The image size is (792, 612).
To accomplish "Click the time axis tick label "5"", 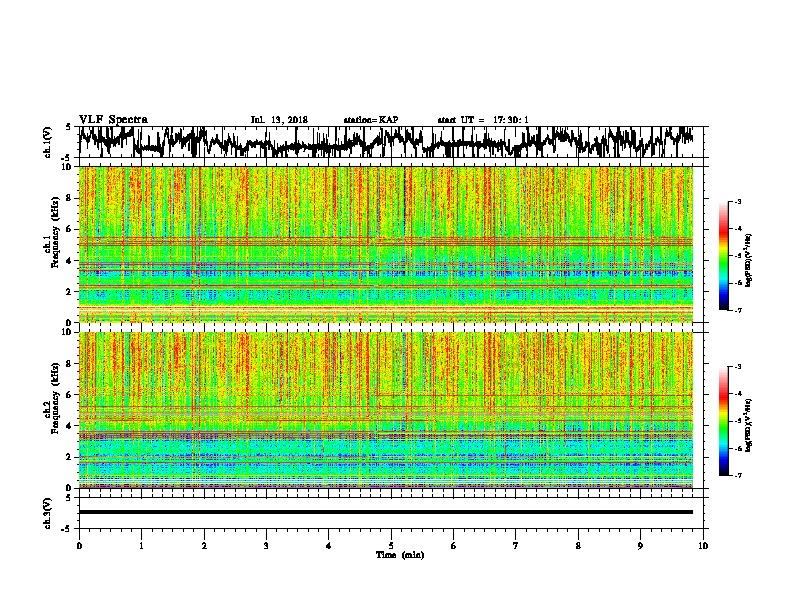I will click(x=391, y=546).
